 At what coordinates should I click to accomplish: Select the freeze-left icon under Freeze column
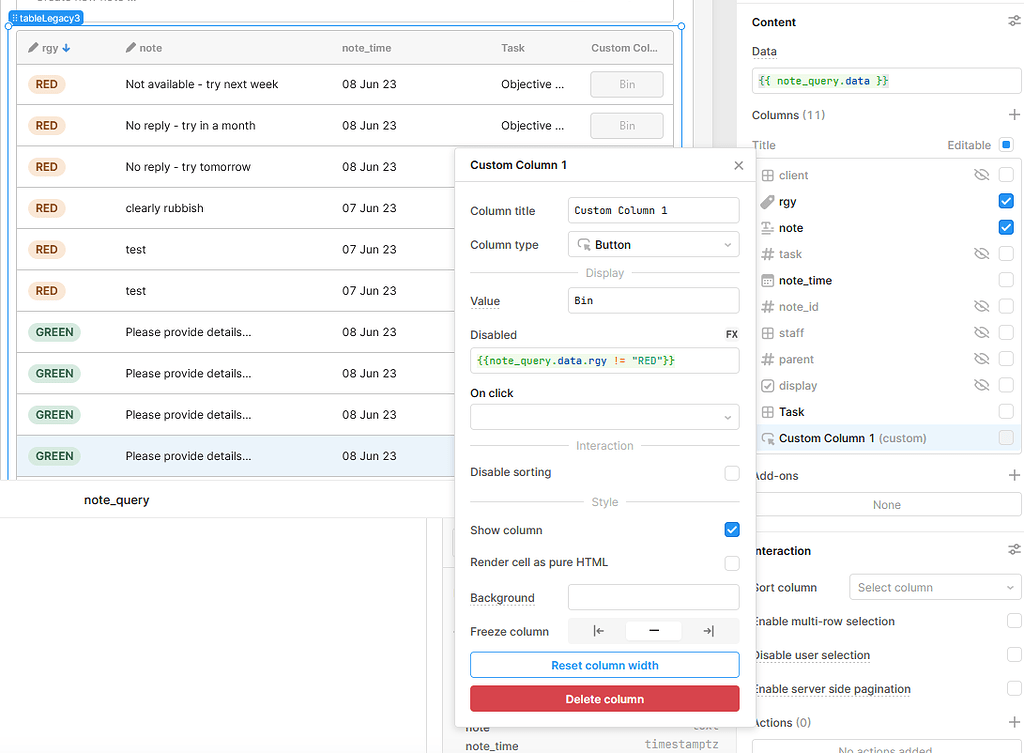click(x=598, y=631)
